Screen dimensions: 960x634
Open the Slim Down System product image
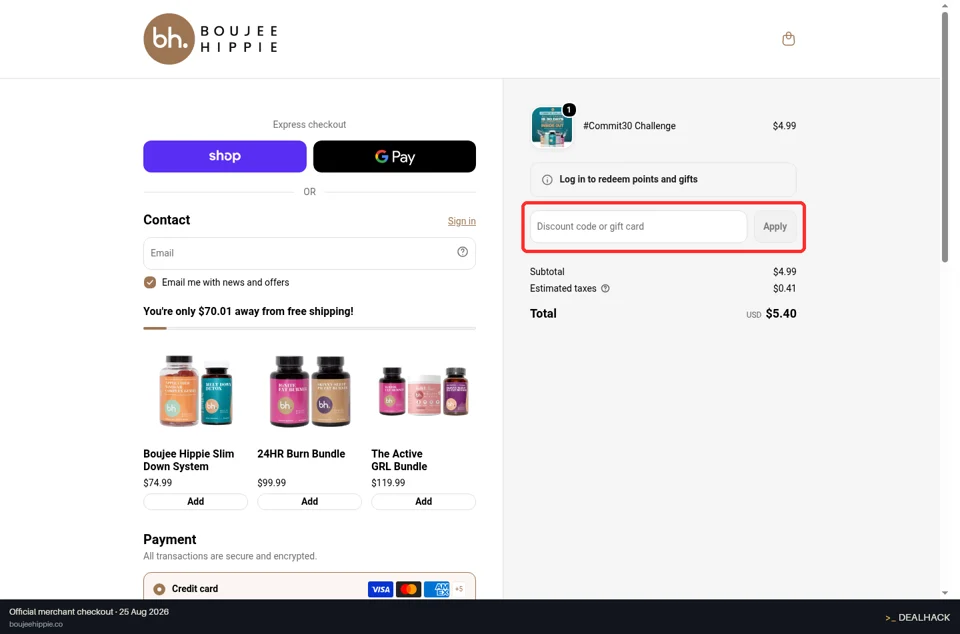tap(195, 391)
